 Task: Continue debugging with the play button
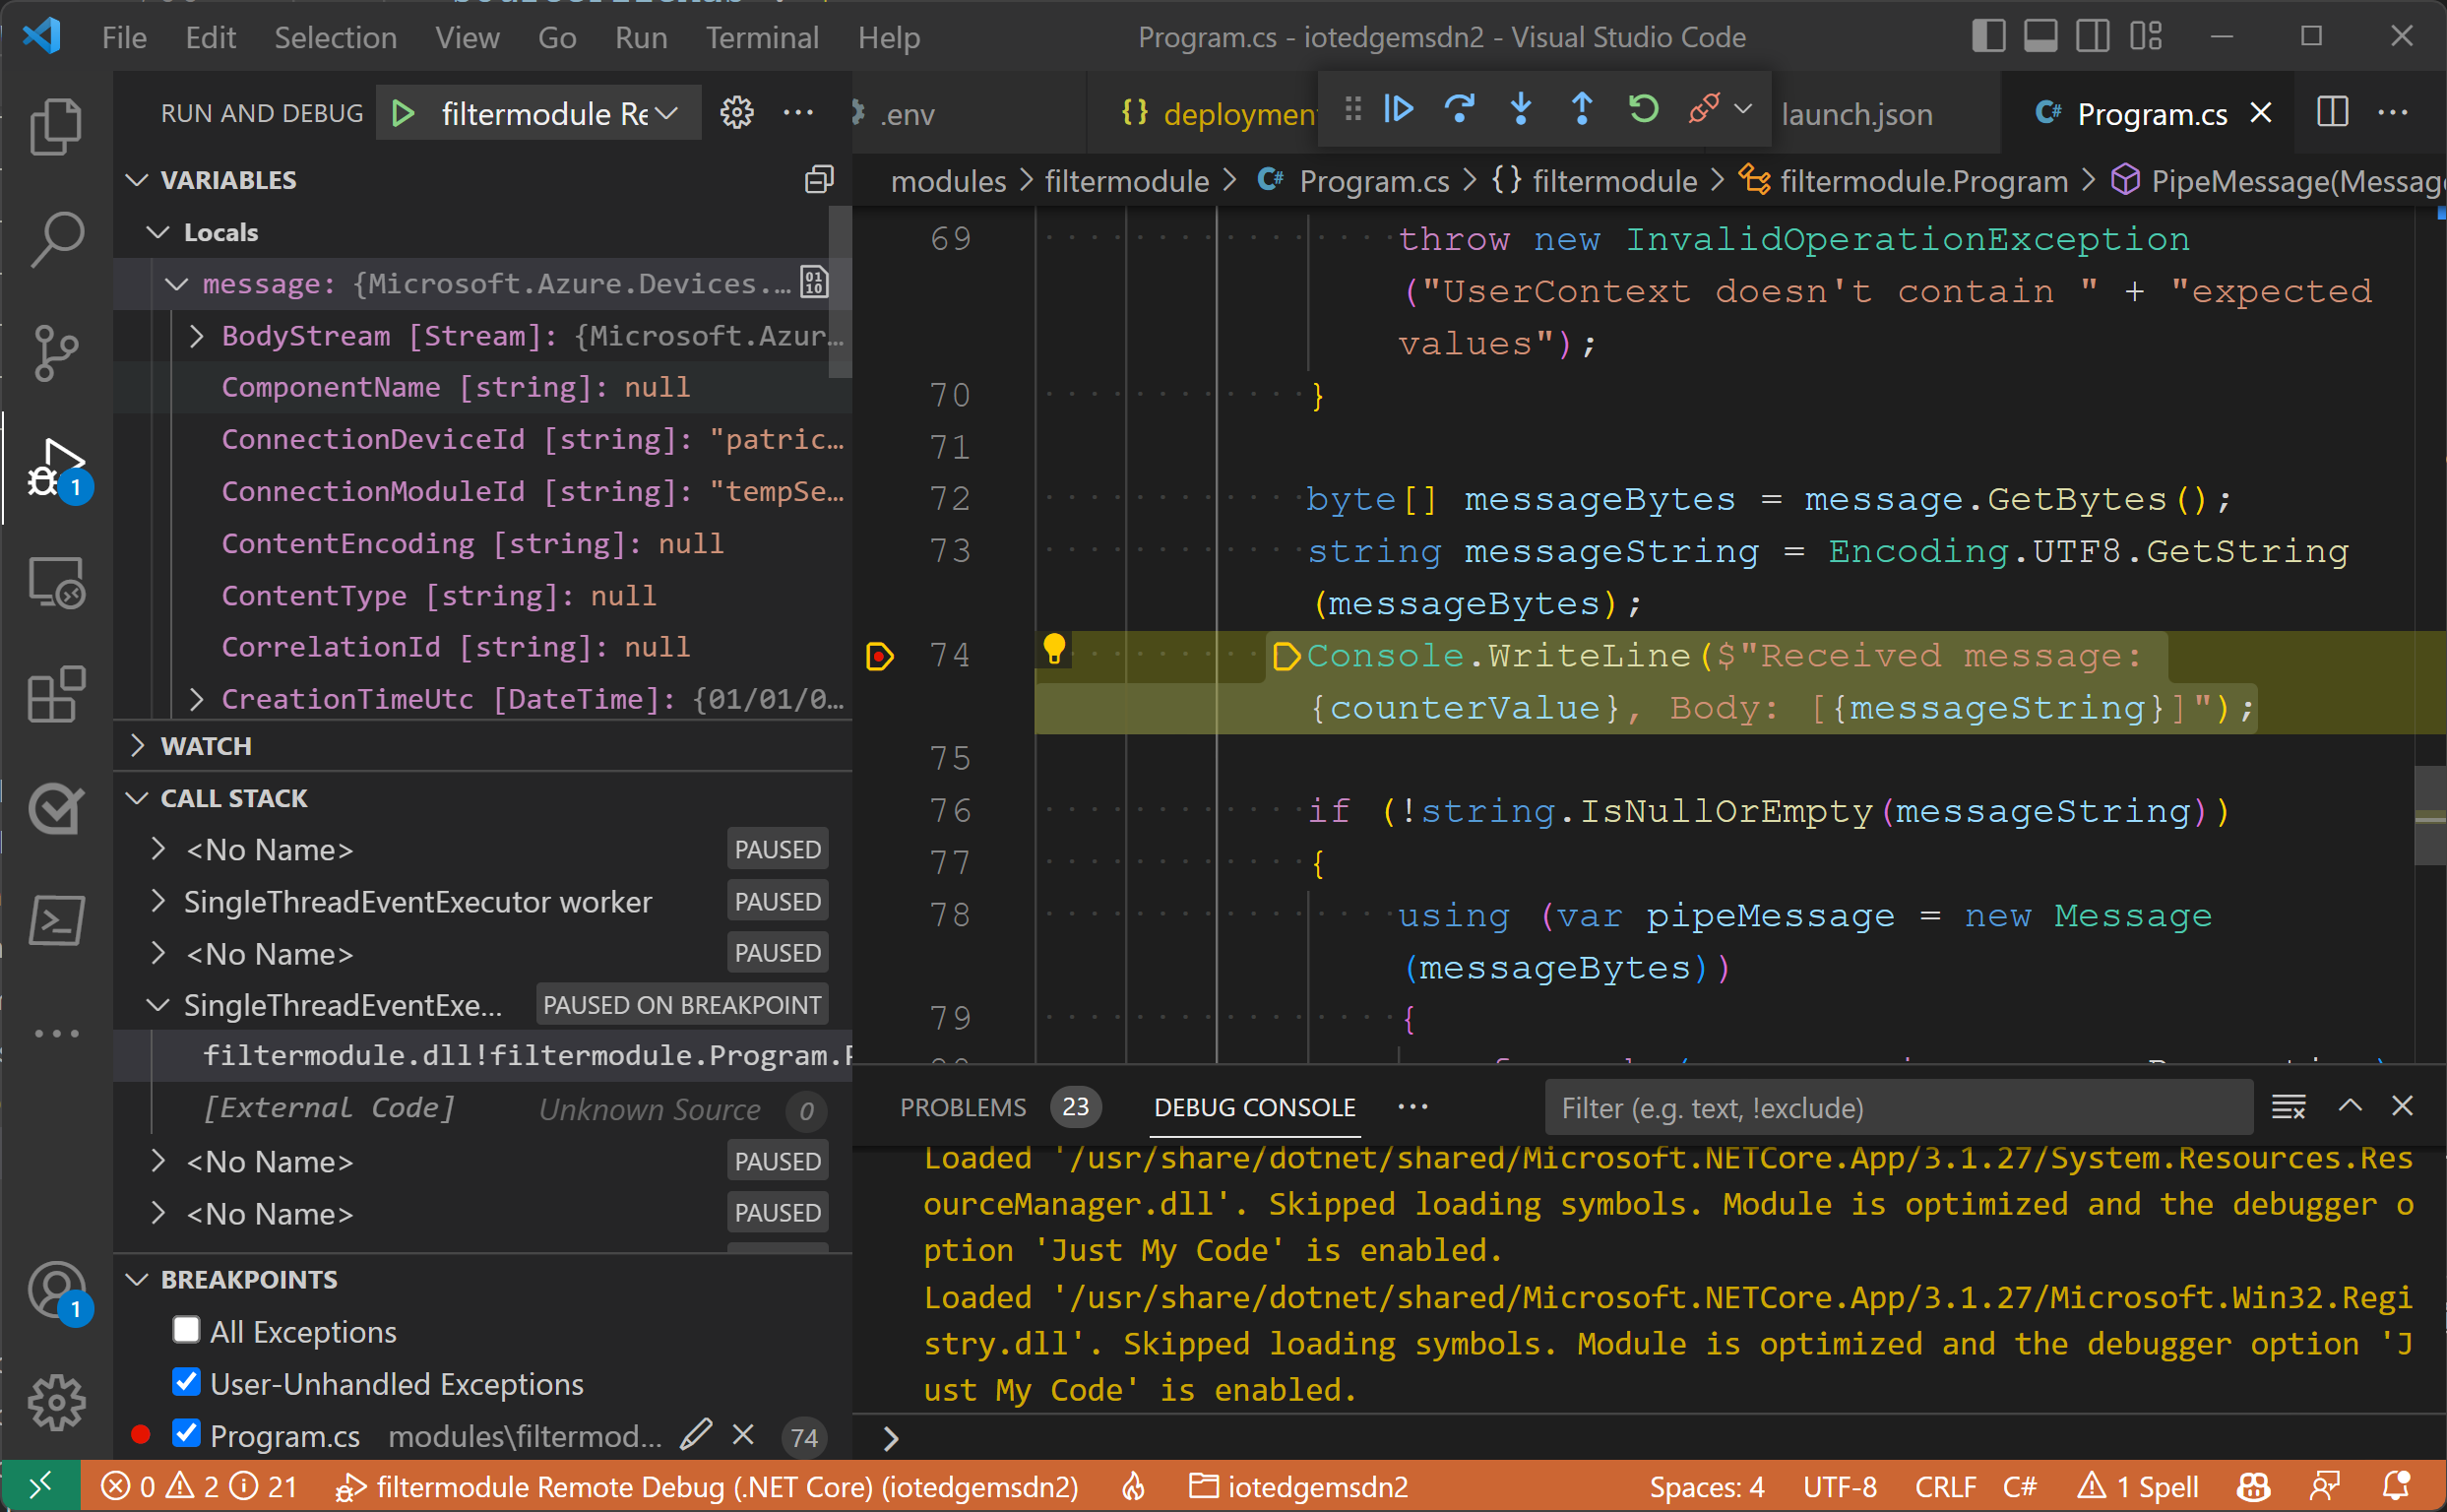click(x=1398, y=108)
